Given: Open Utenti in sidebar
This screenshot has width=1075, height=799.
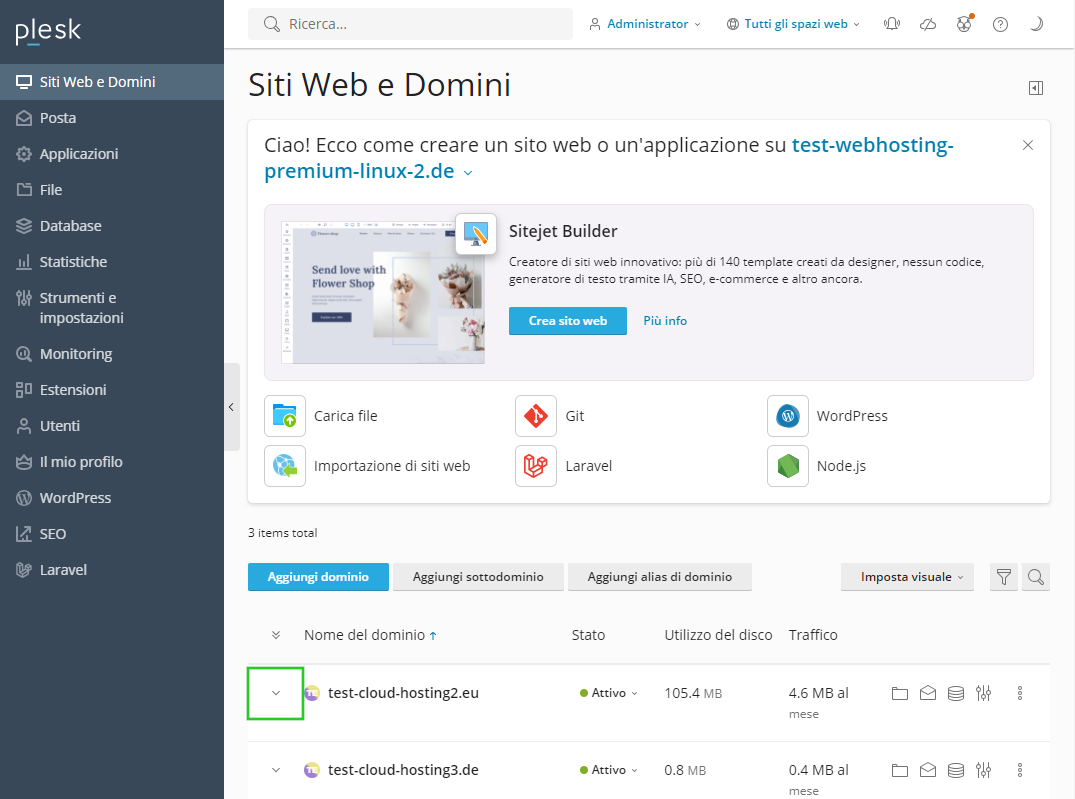Looking at the screenshot, I should (112, 426).
